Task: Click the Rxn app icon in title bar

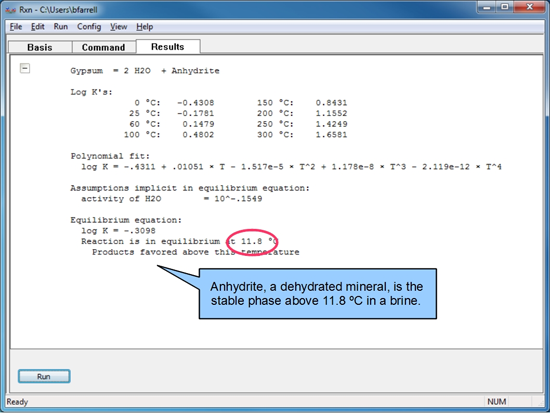Action: pyautogui.click(x=11, y=10)
